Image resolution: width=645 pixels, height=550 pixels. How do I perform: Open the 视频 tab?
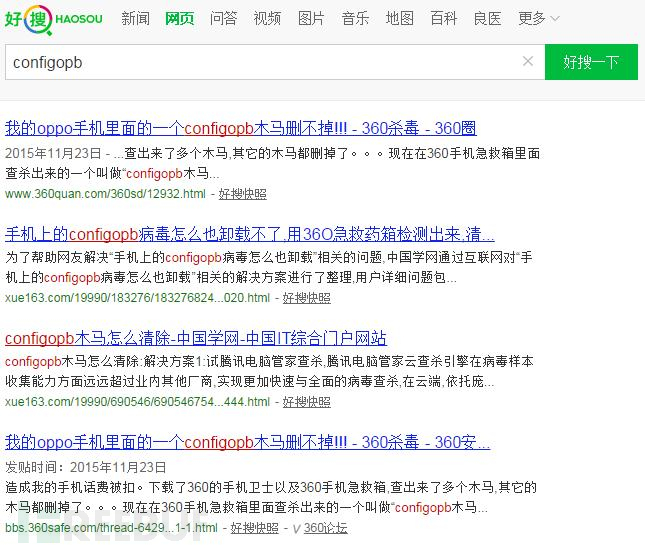tap(267, 19)
